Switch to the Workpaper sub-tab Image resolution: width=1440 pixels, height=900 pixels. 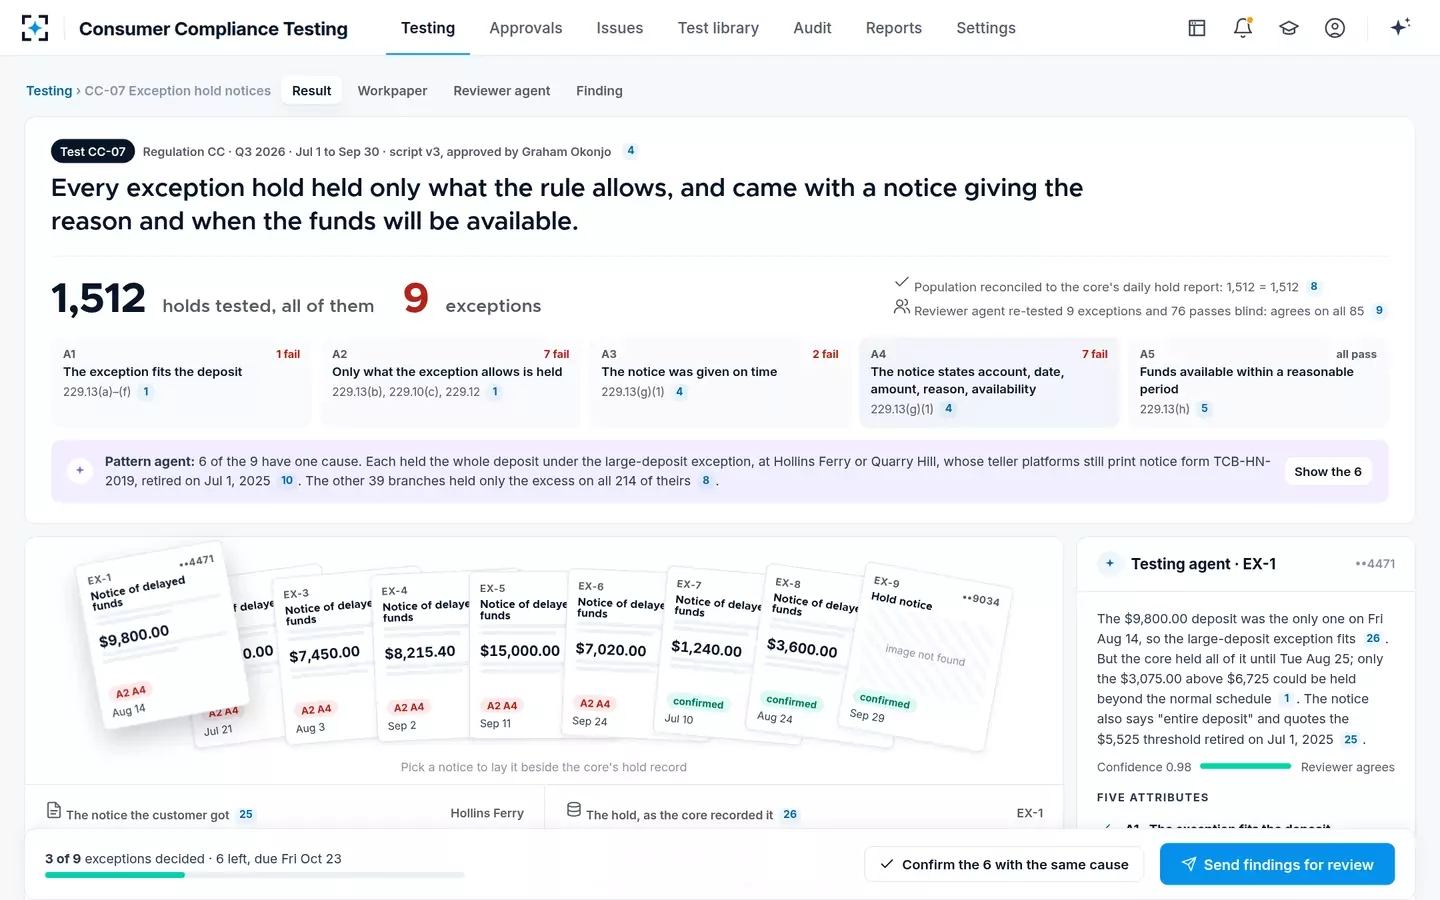point(392,91)
